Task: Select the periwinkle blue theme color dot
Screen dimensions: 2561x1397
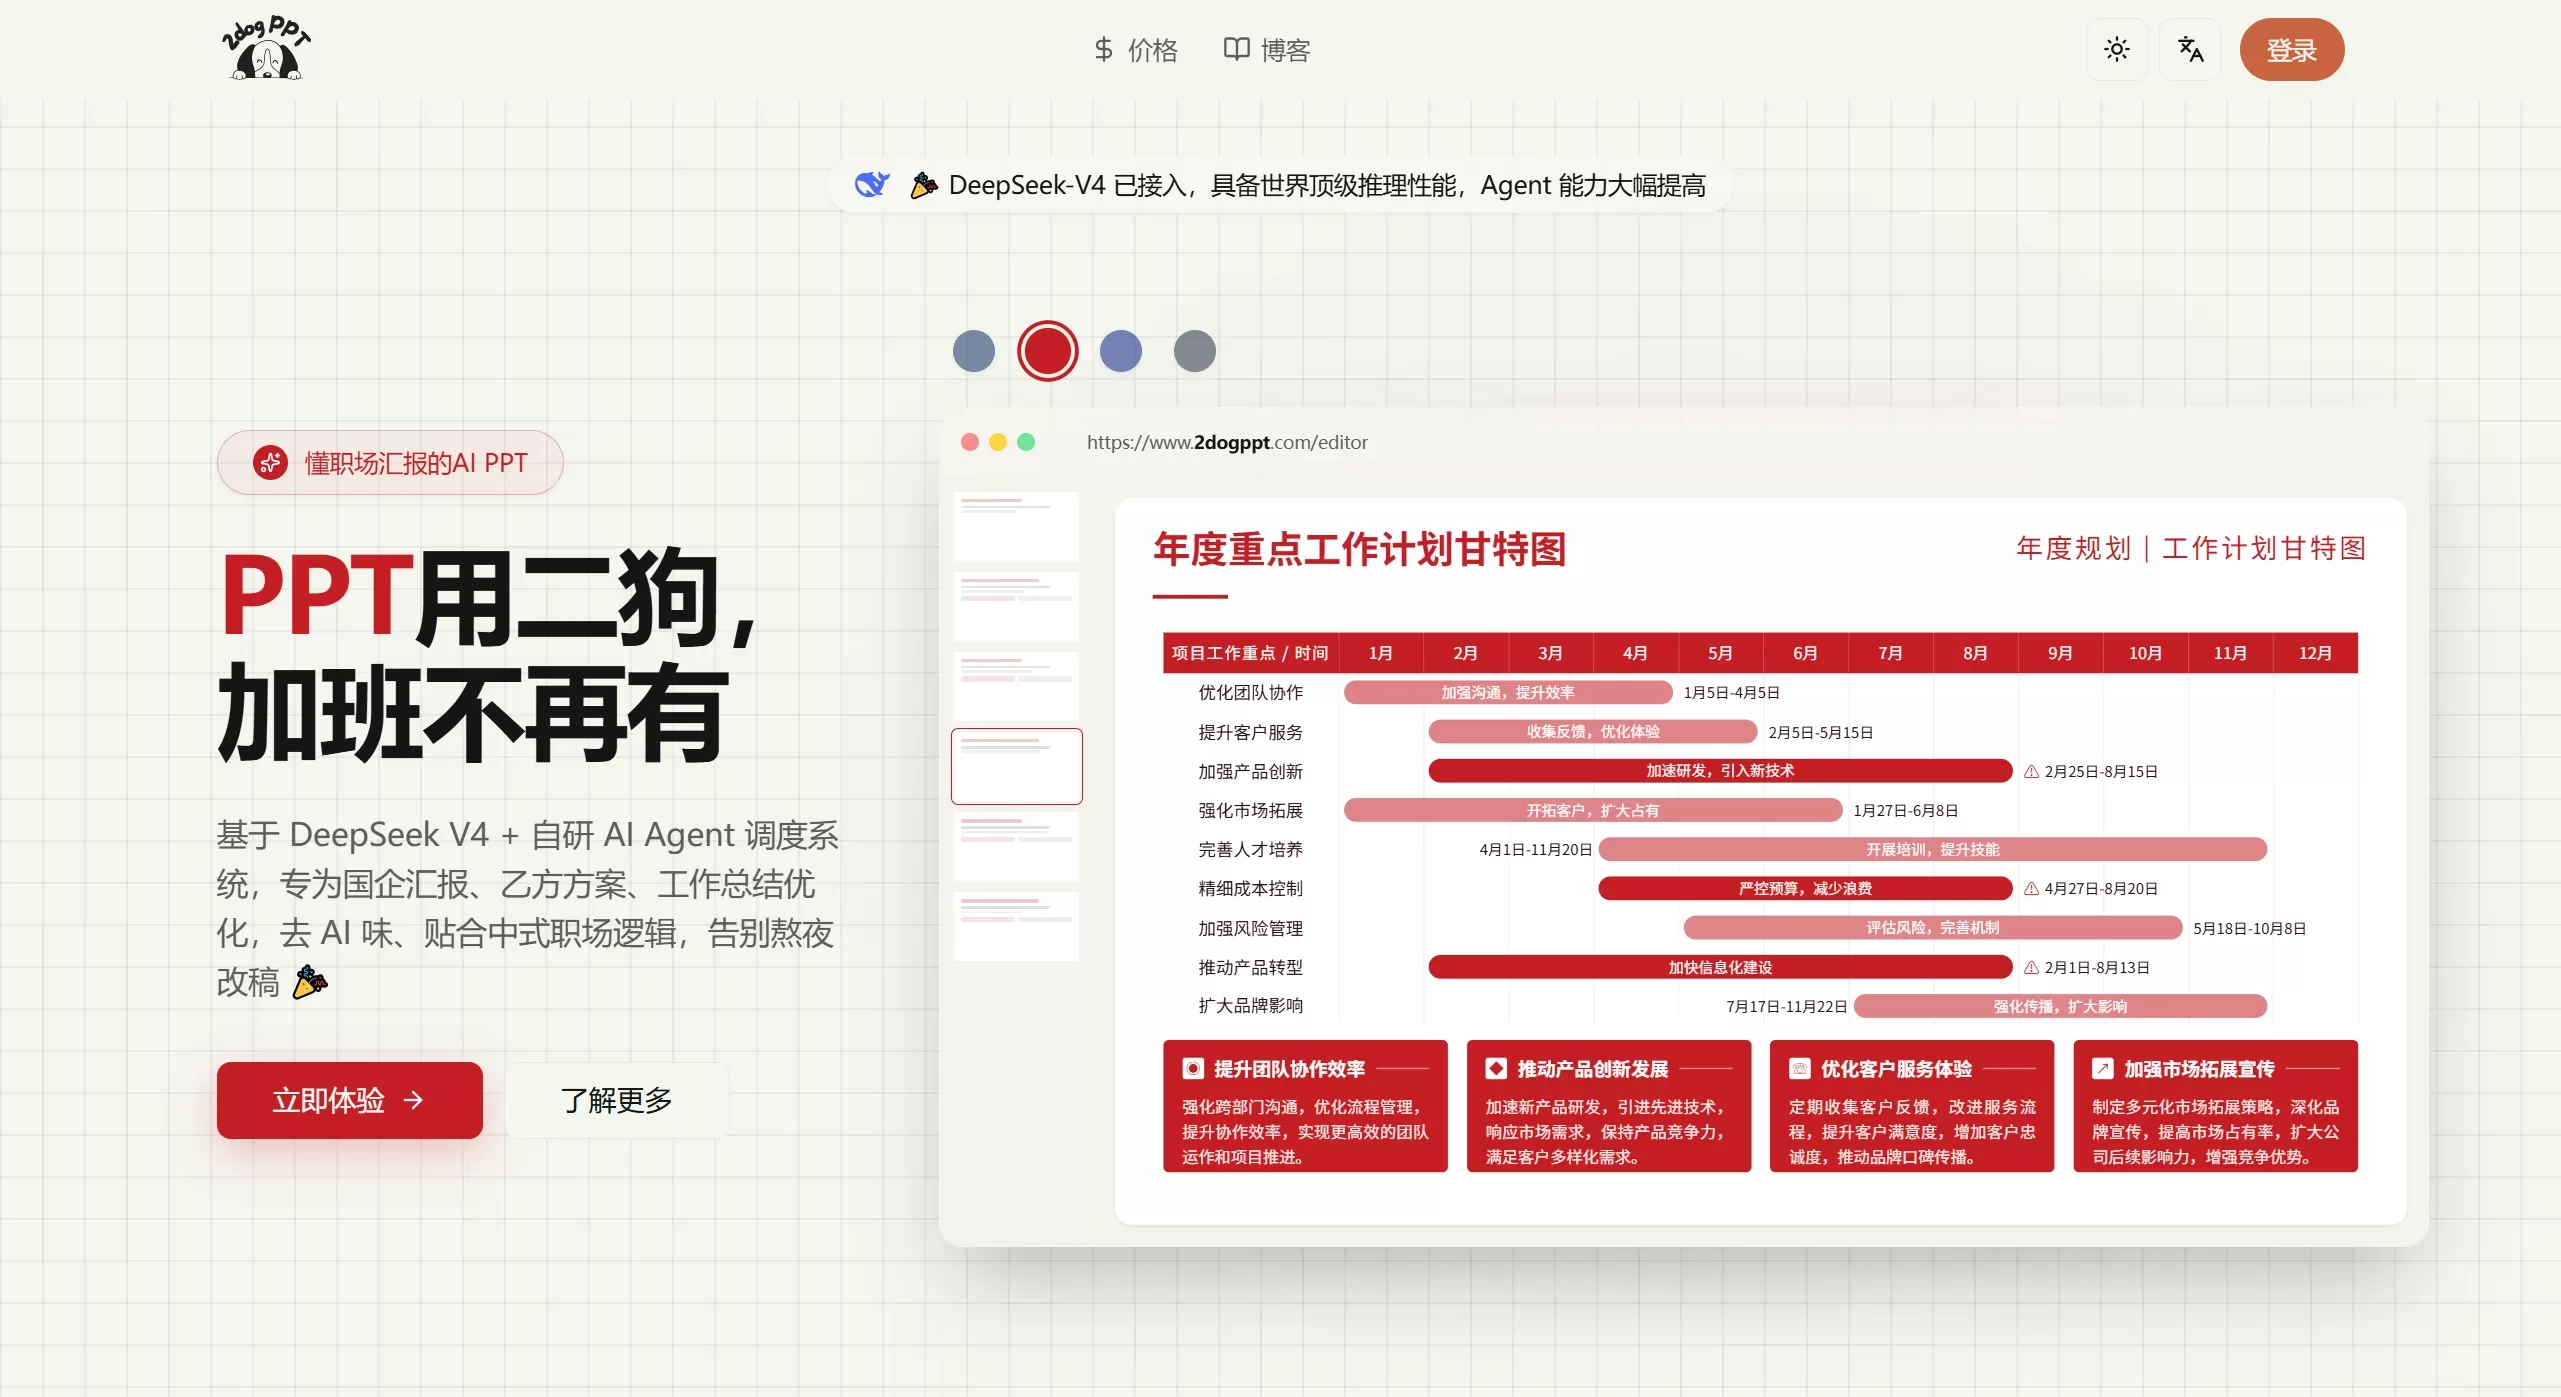Action: 1121,351
